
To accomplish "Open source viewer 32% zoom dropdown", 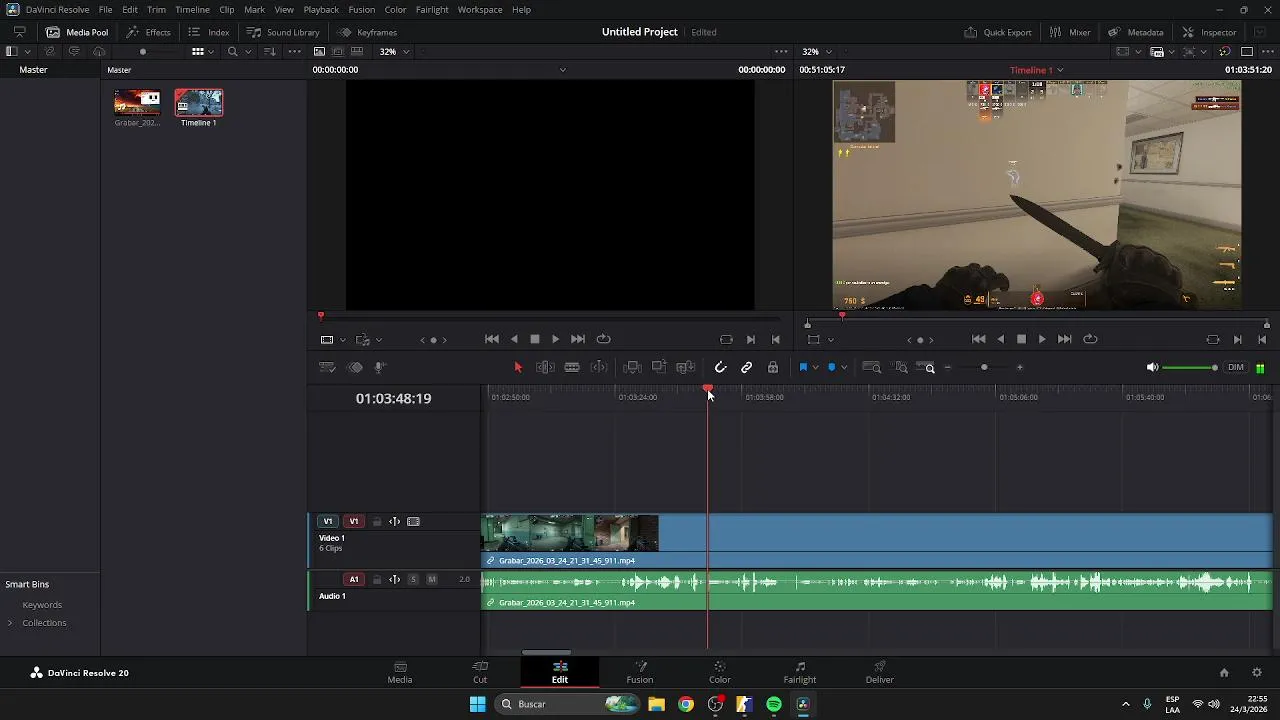I will coord(406,51).
